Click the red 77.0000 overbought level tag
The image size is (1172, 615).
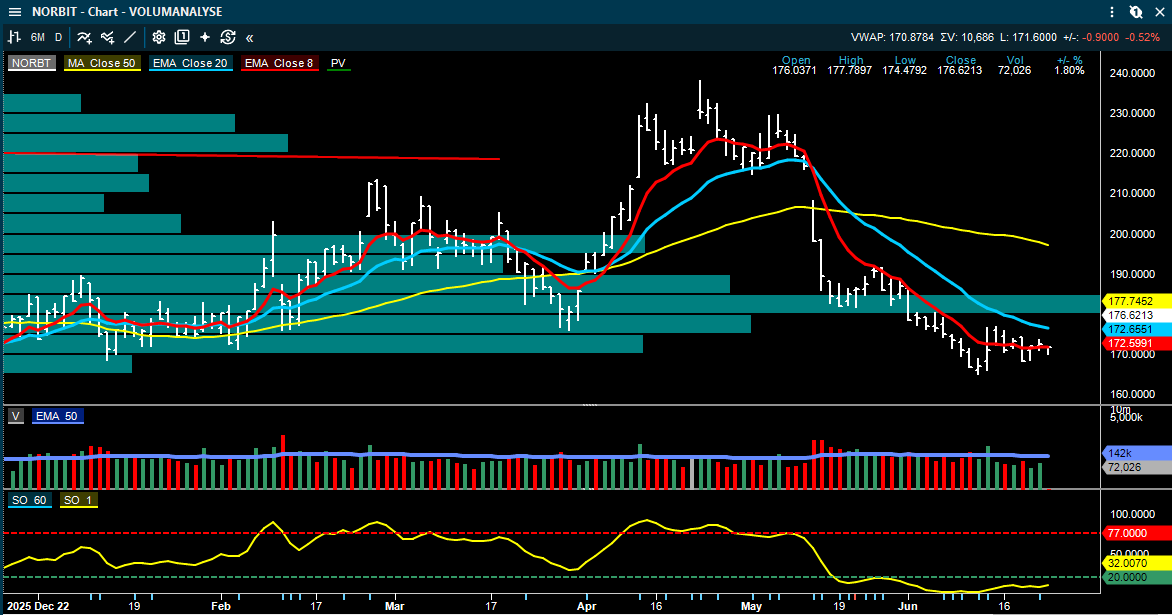pyautogui.click(x=1135, y=533)
